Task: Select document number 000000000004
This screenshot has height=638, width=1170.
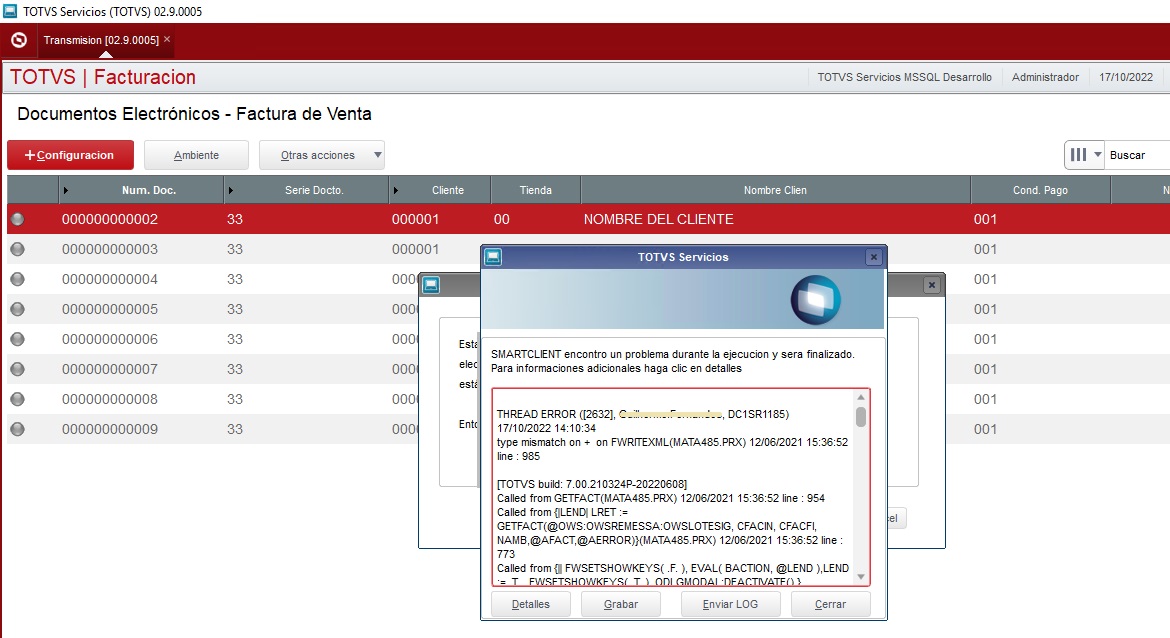Action: tap(110, 279)
